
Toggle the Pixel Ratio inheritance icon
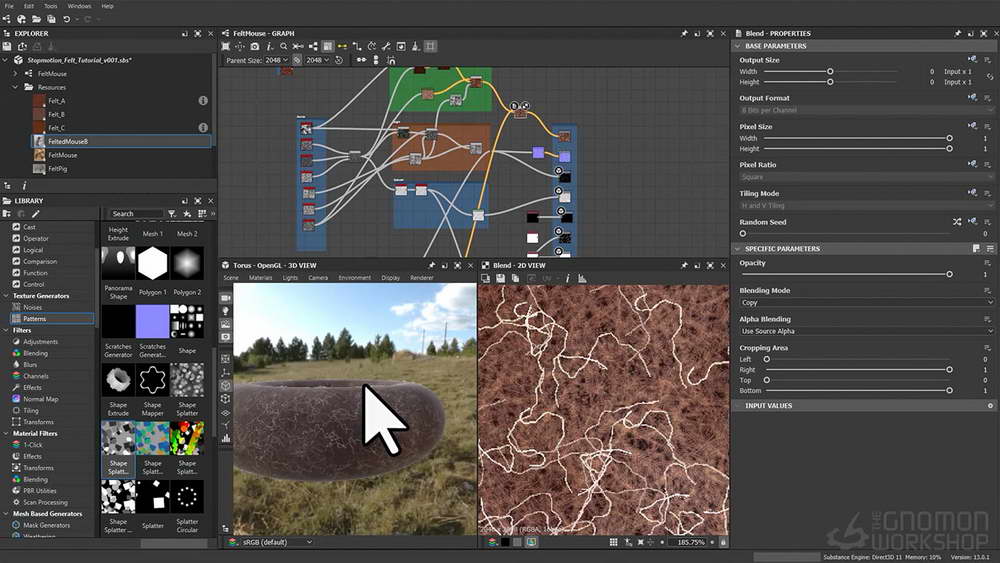pyautogui.click(x=972, y=164)
